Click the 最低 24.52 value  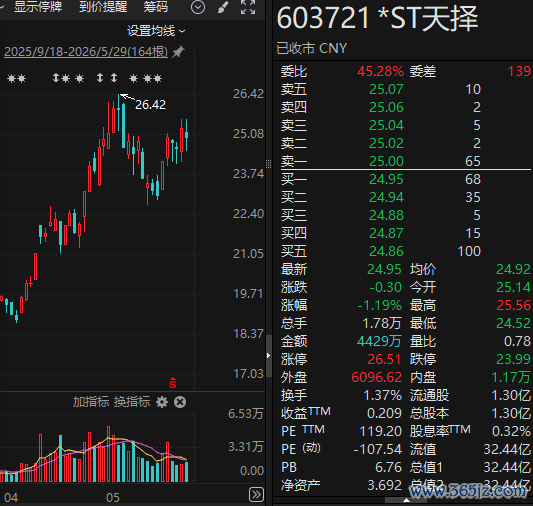point(513,323)
